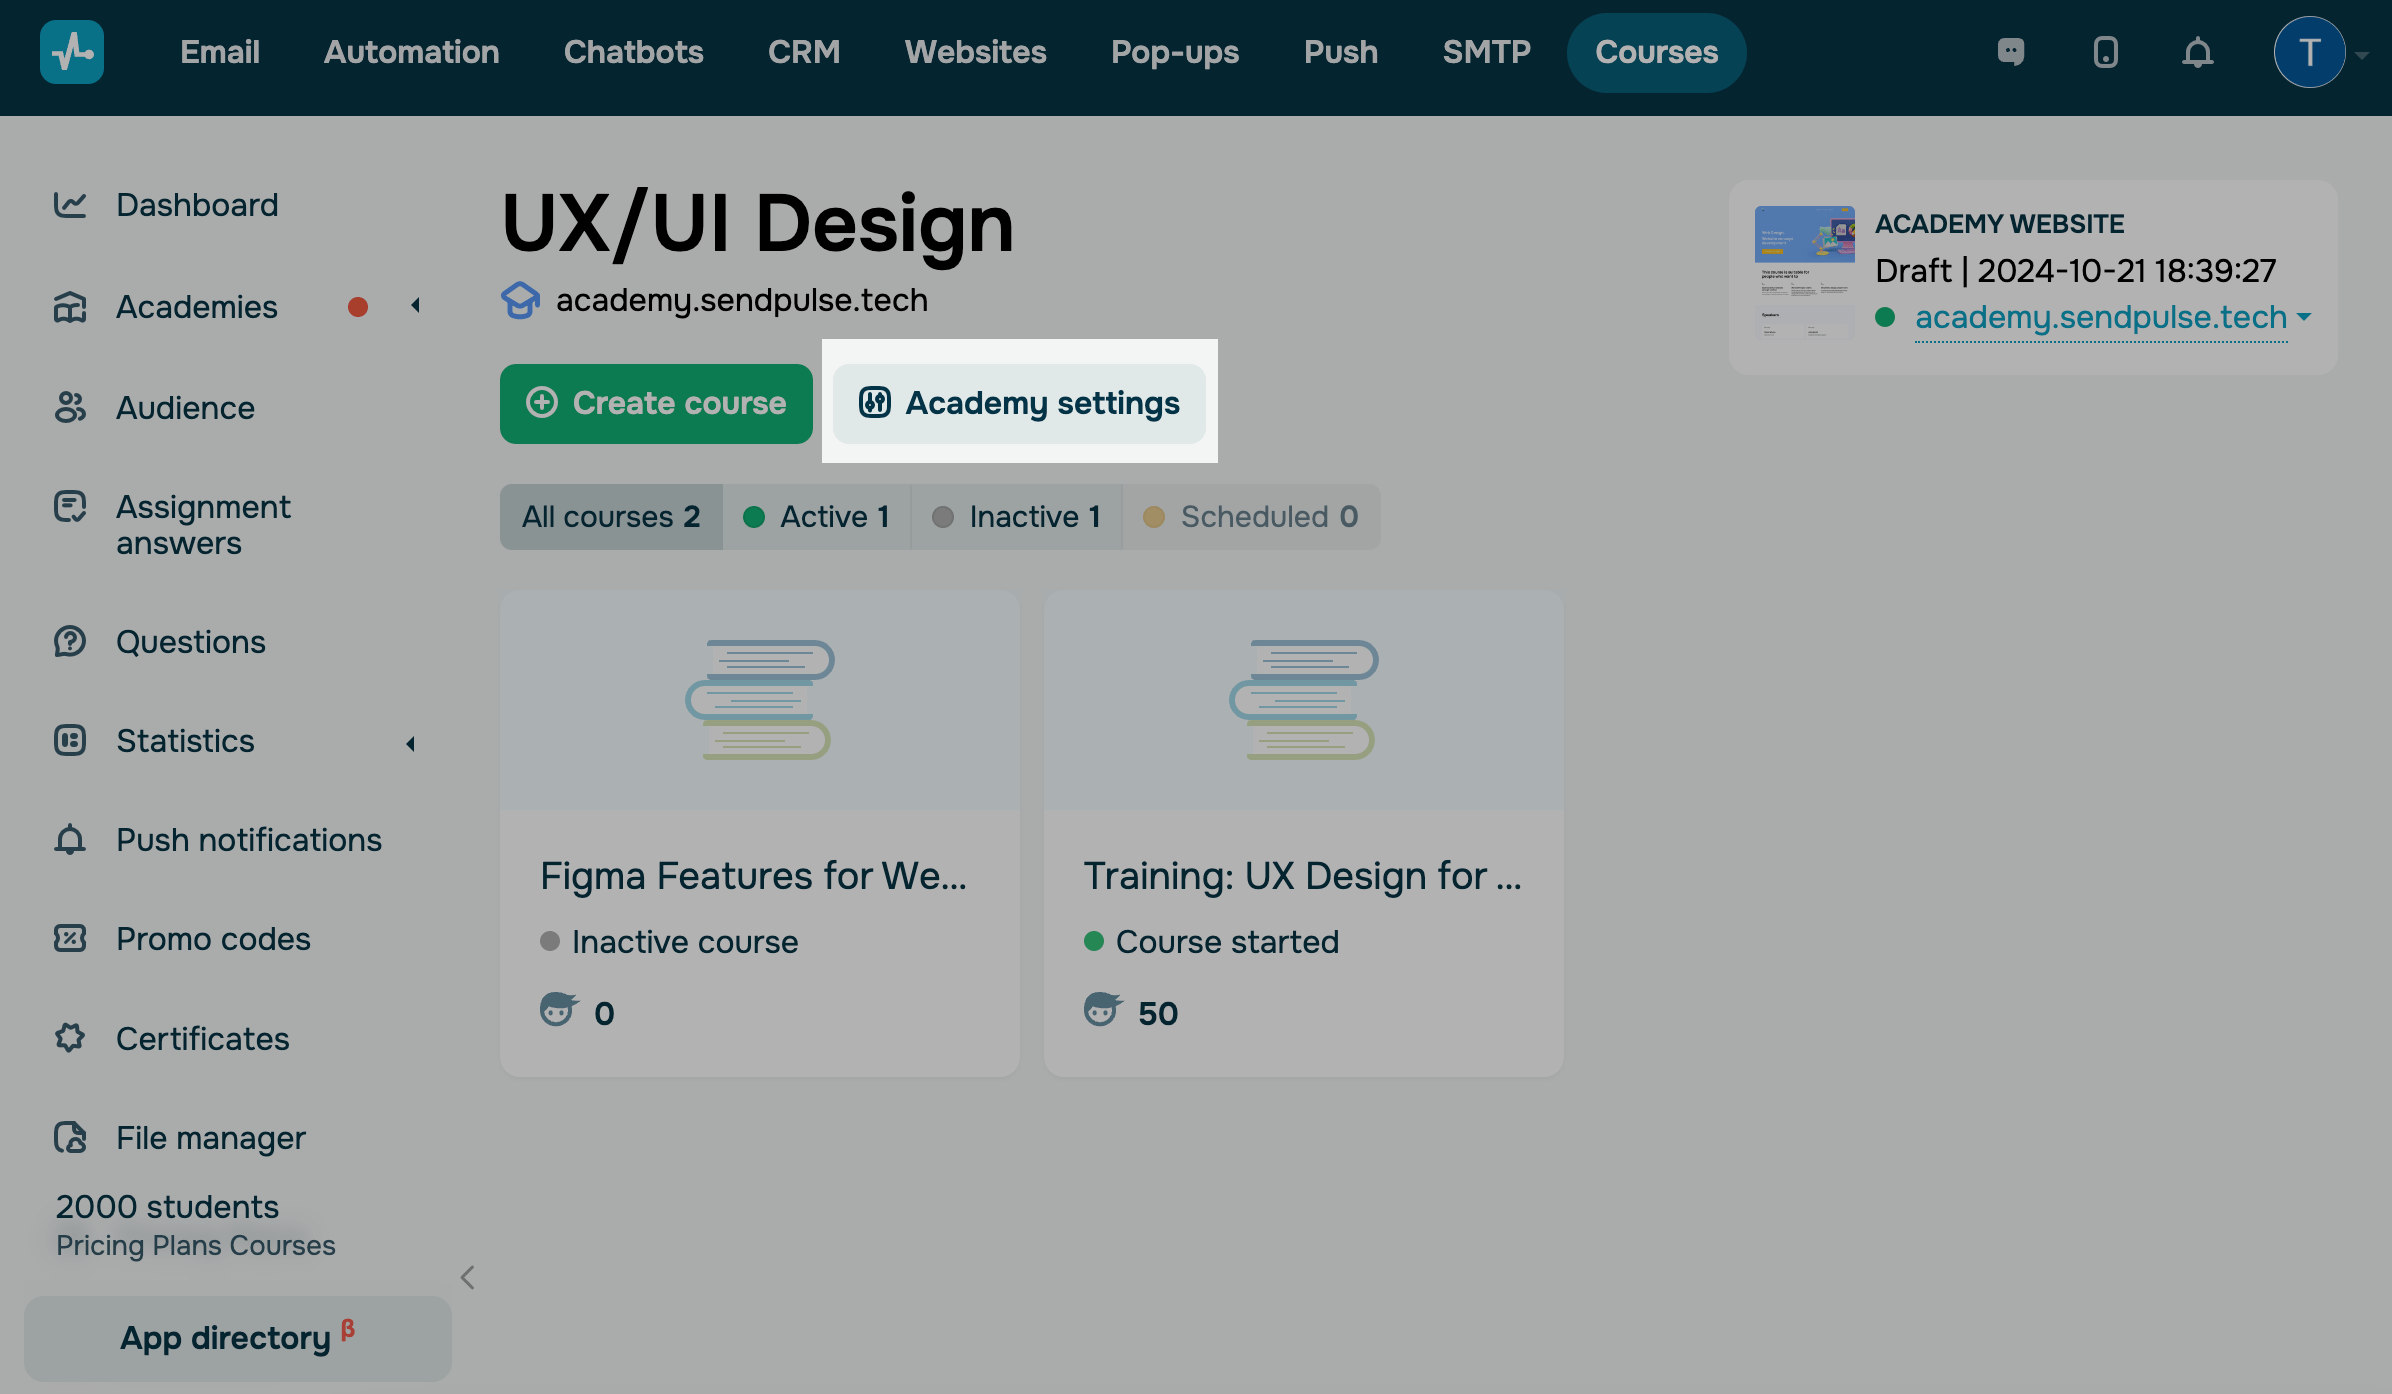Click the mobile device icon
The height and width of the screenshot is (1394, 2392).
point(2105,52)
